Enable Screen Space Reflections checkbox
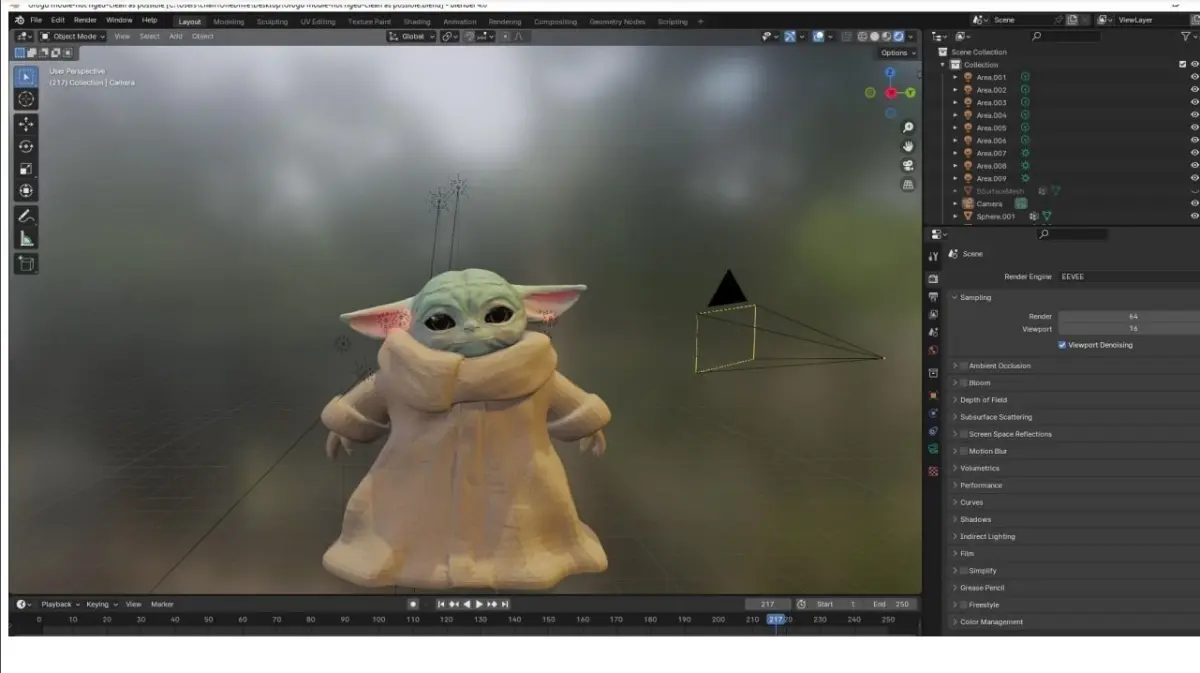The height and width of the screenshot is (673, 1200). coord(964,434)
